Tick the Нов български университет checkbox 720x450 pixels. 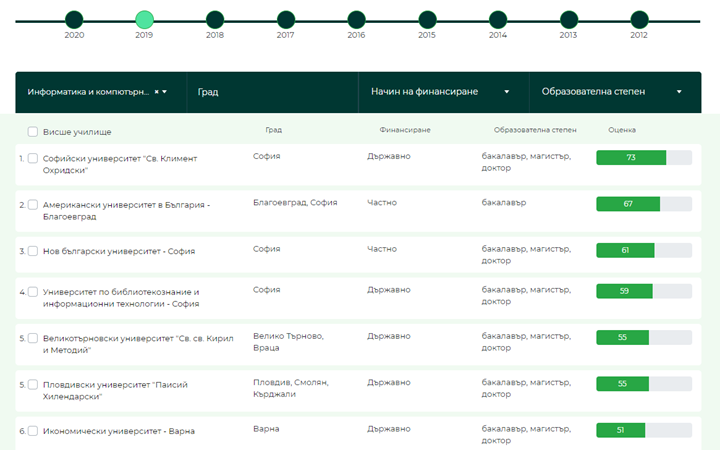33,251
